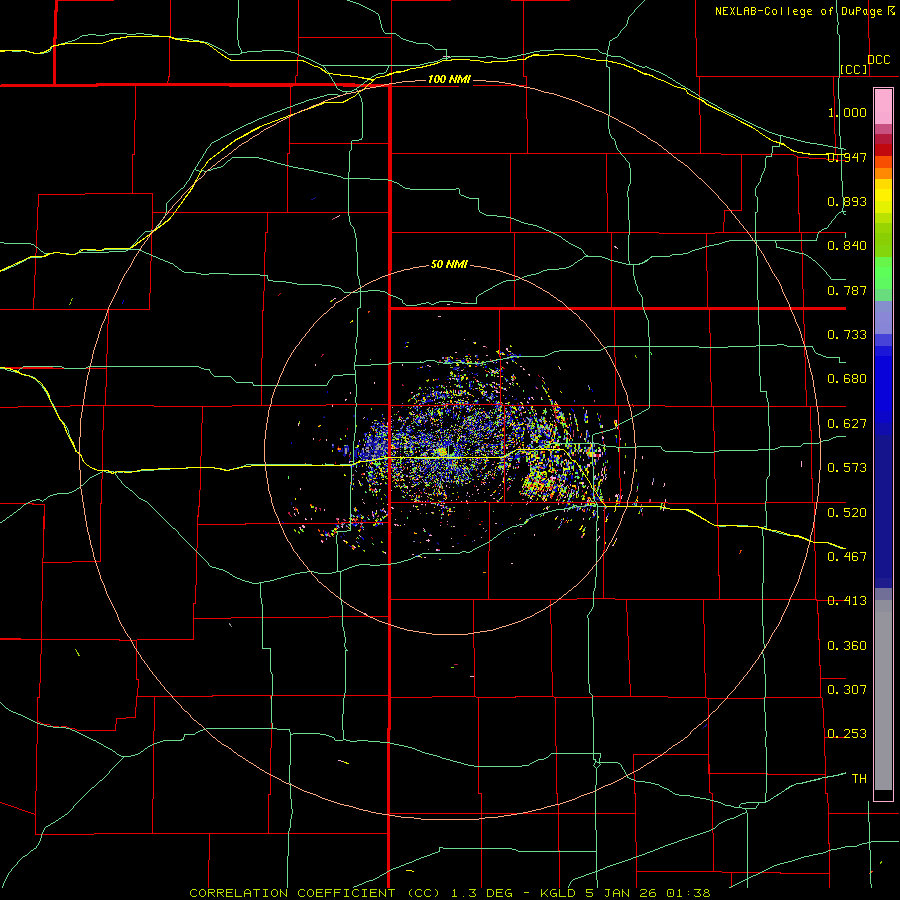The height and width of the screenshot is (900, 900).
Task: Click the NEXLAB-College of DuPage credit text
Action: 798,11
